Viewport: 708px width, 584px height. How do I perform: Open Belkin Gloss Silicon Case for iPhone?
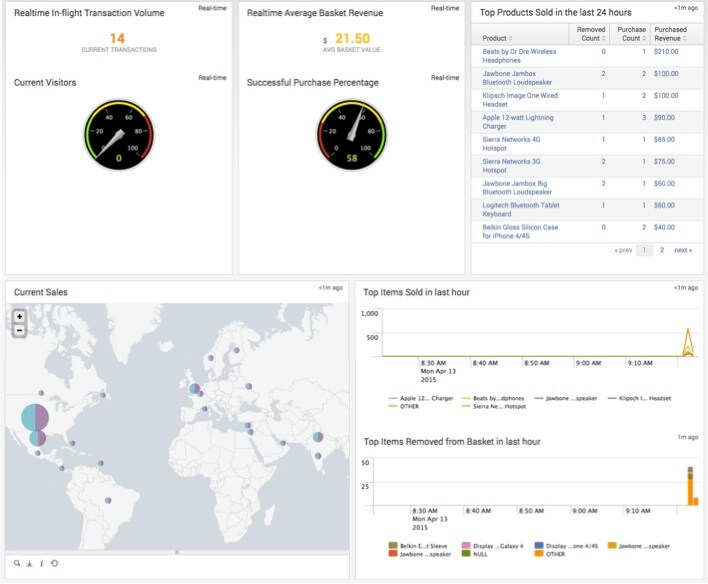point(520,232)
